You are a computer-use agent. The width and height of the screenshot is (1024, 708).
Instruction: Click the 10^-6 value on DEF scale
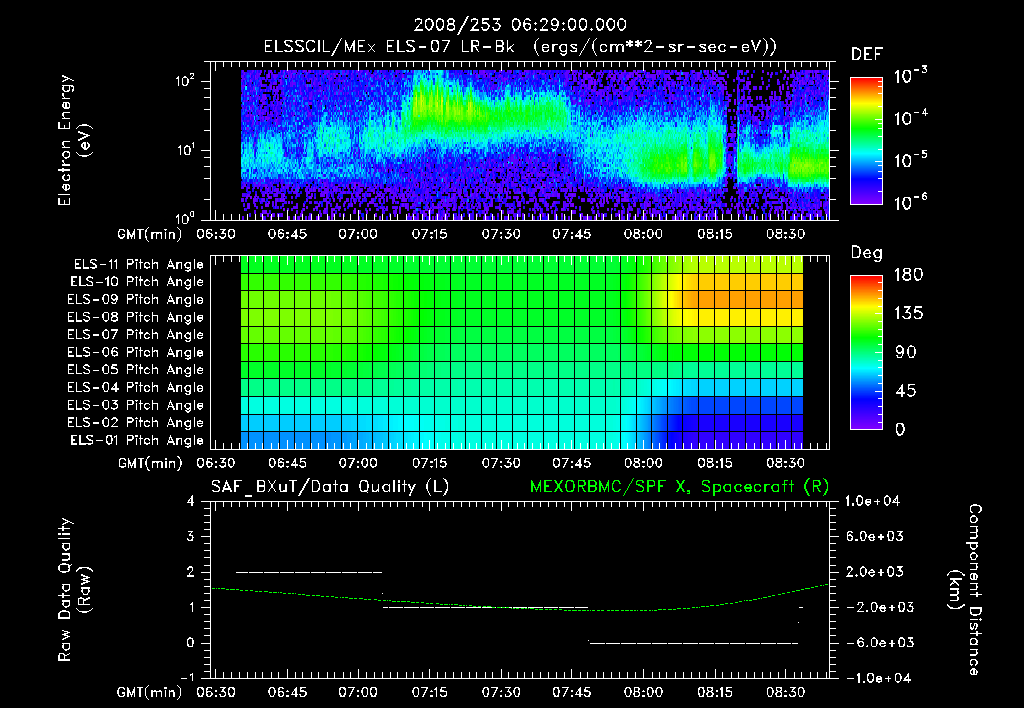pyautogui.click(x=910, y=202)
